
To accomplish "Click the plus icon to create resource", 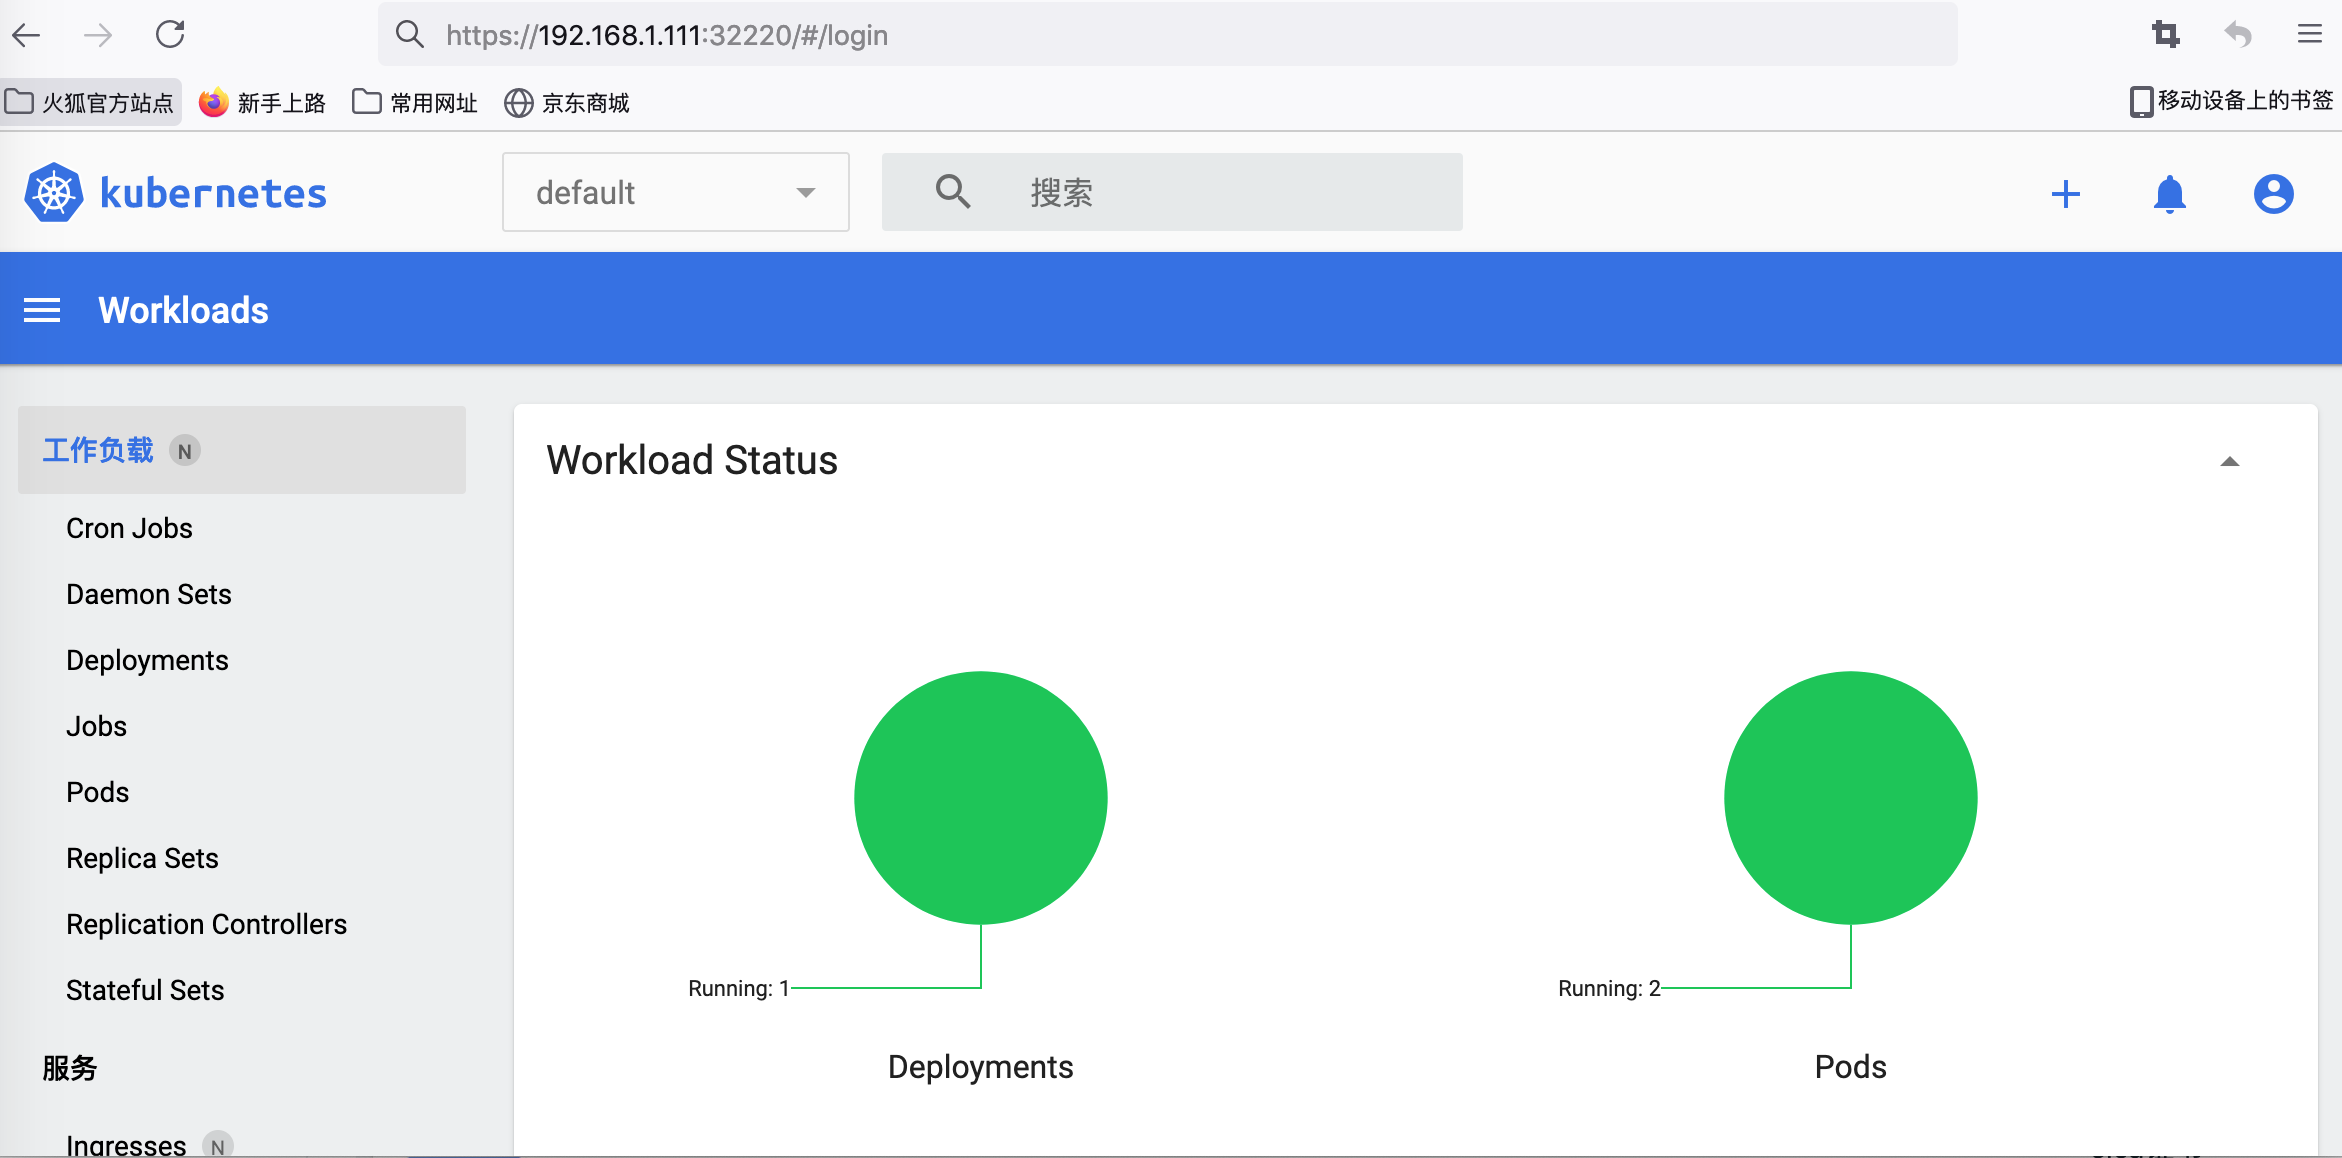I will coord(2065,194).
